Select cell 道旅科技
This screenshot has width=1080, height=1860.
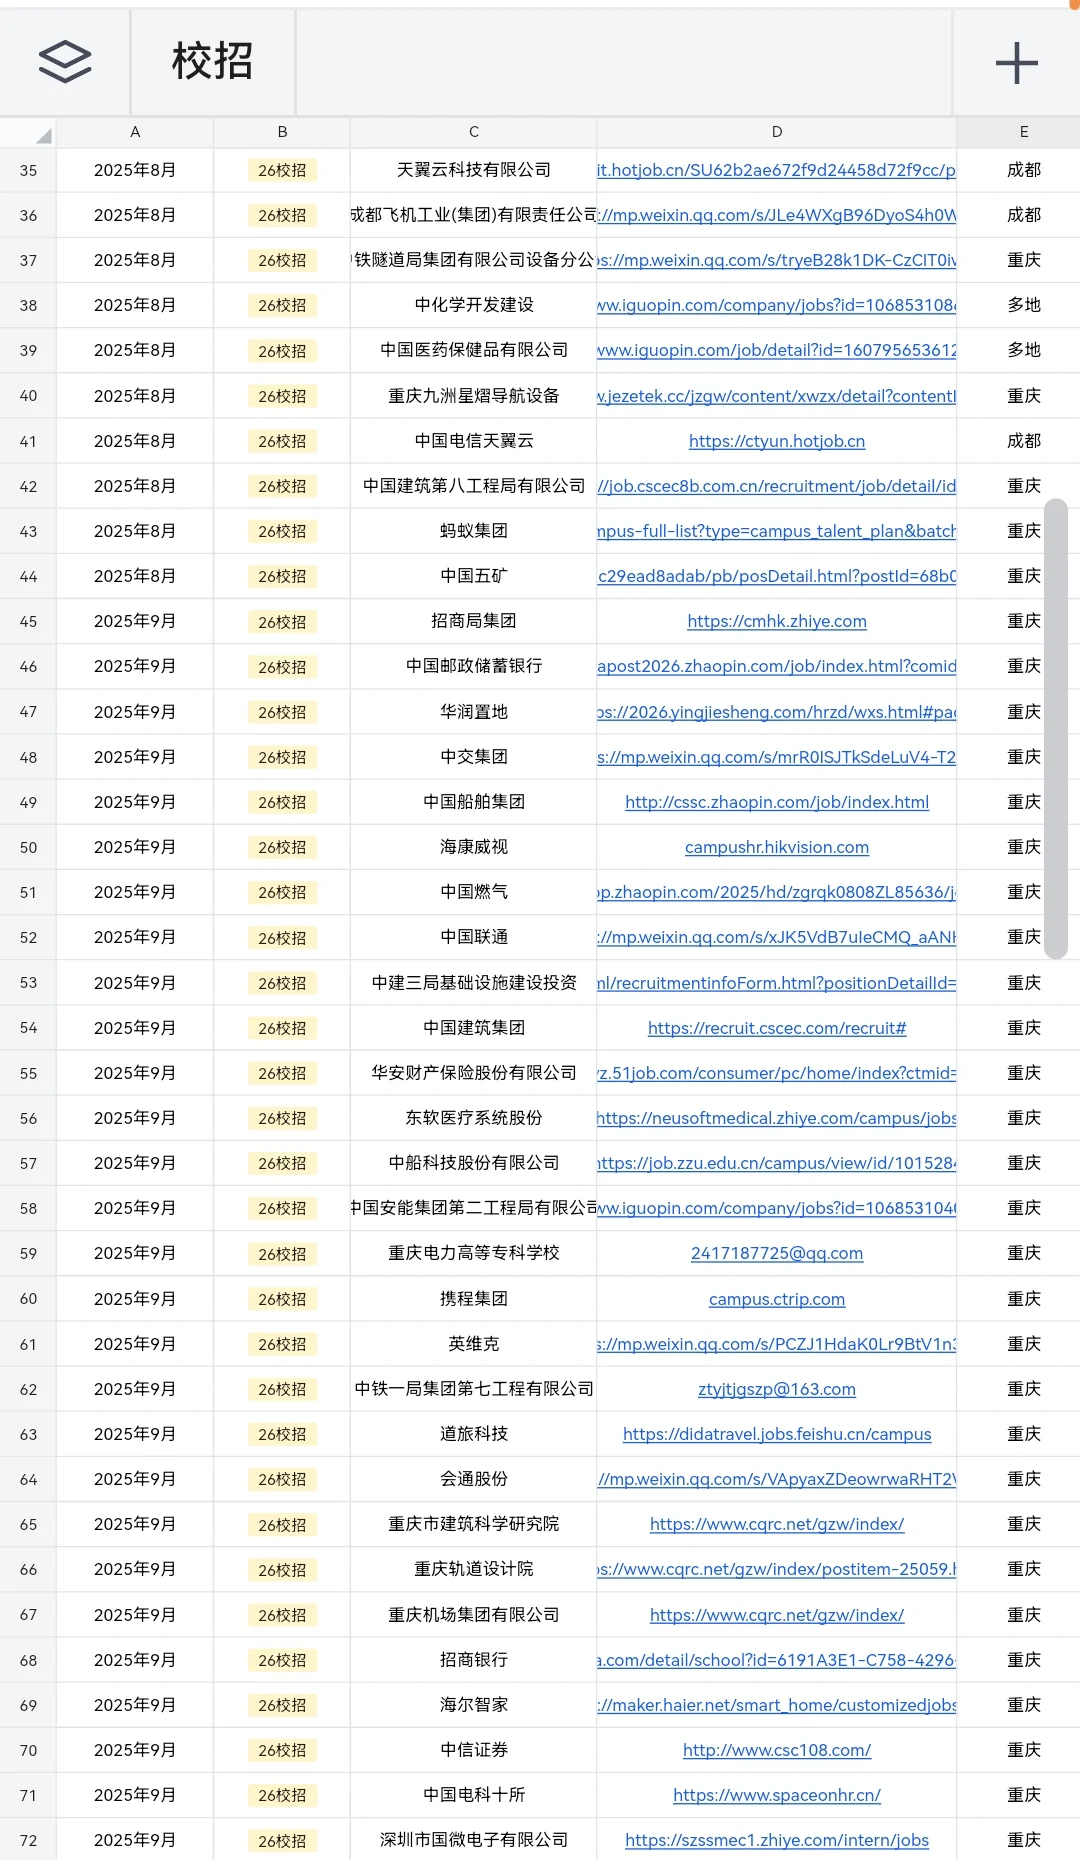coord(474,1434)
